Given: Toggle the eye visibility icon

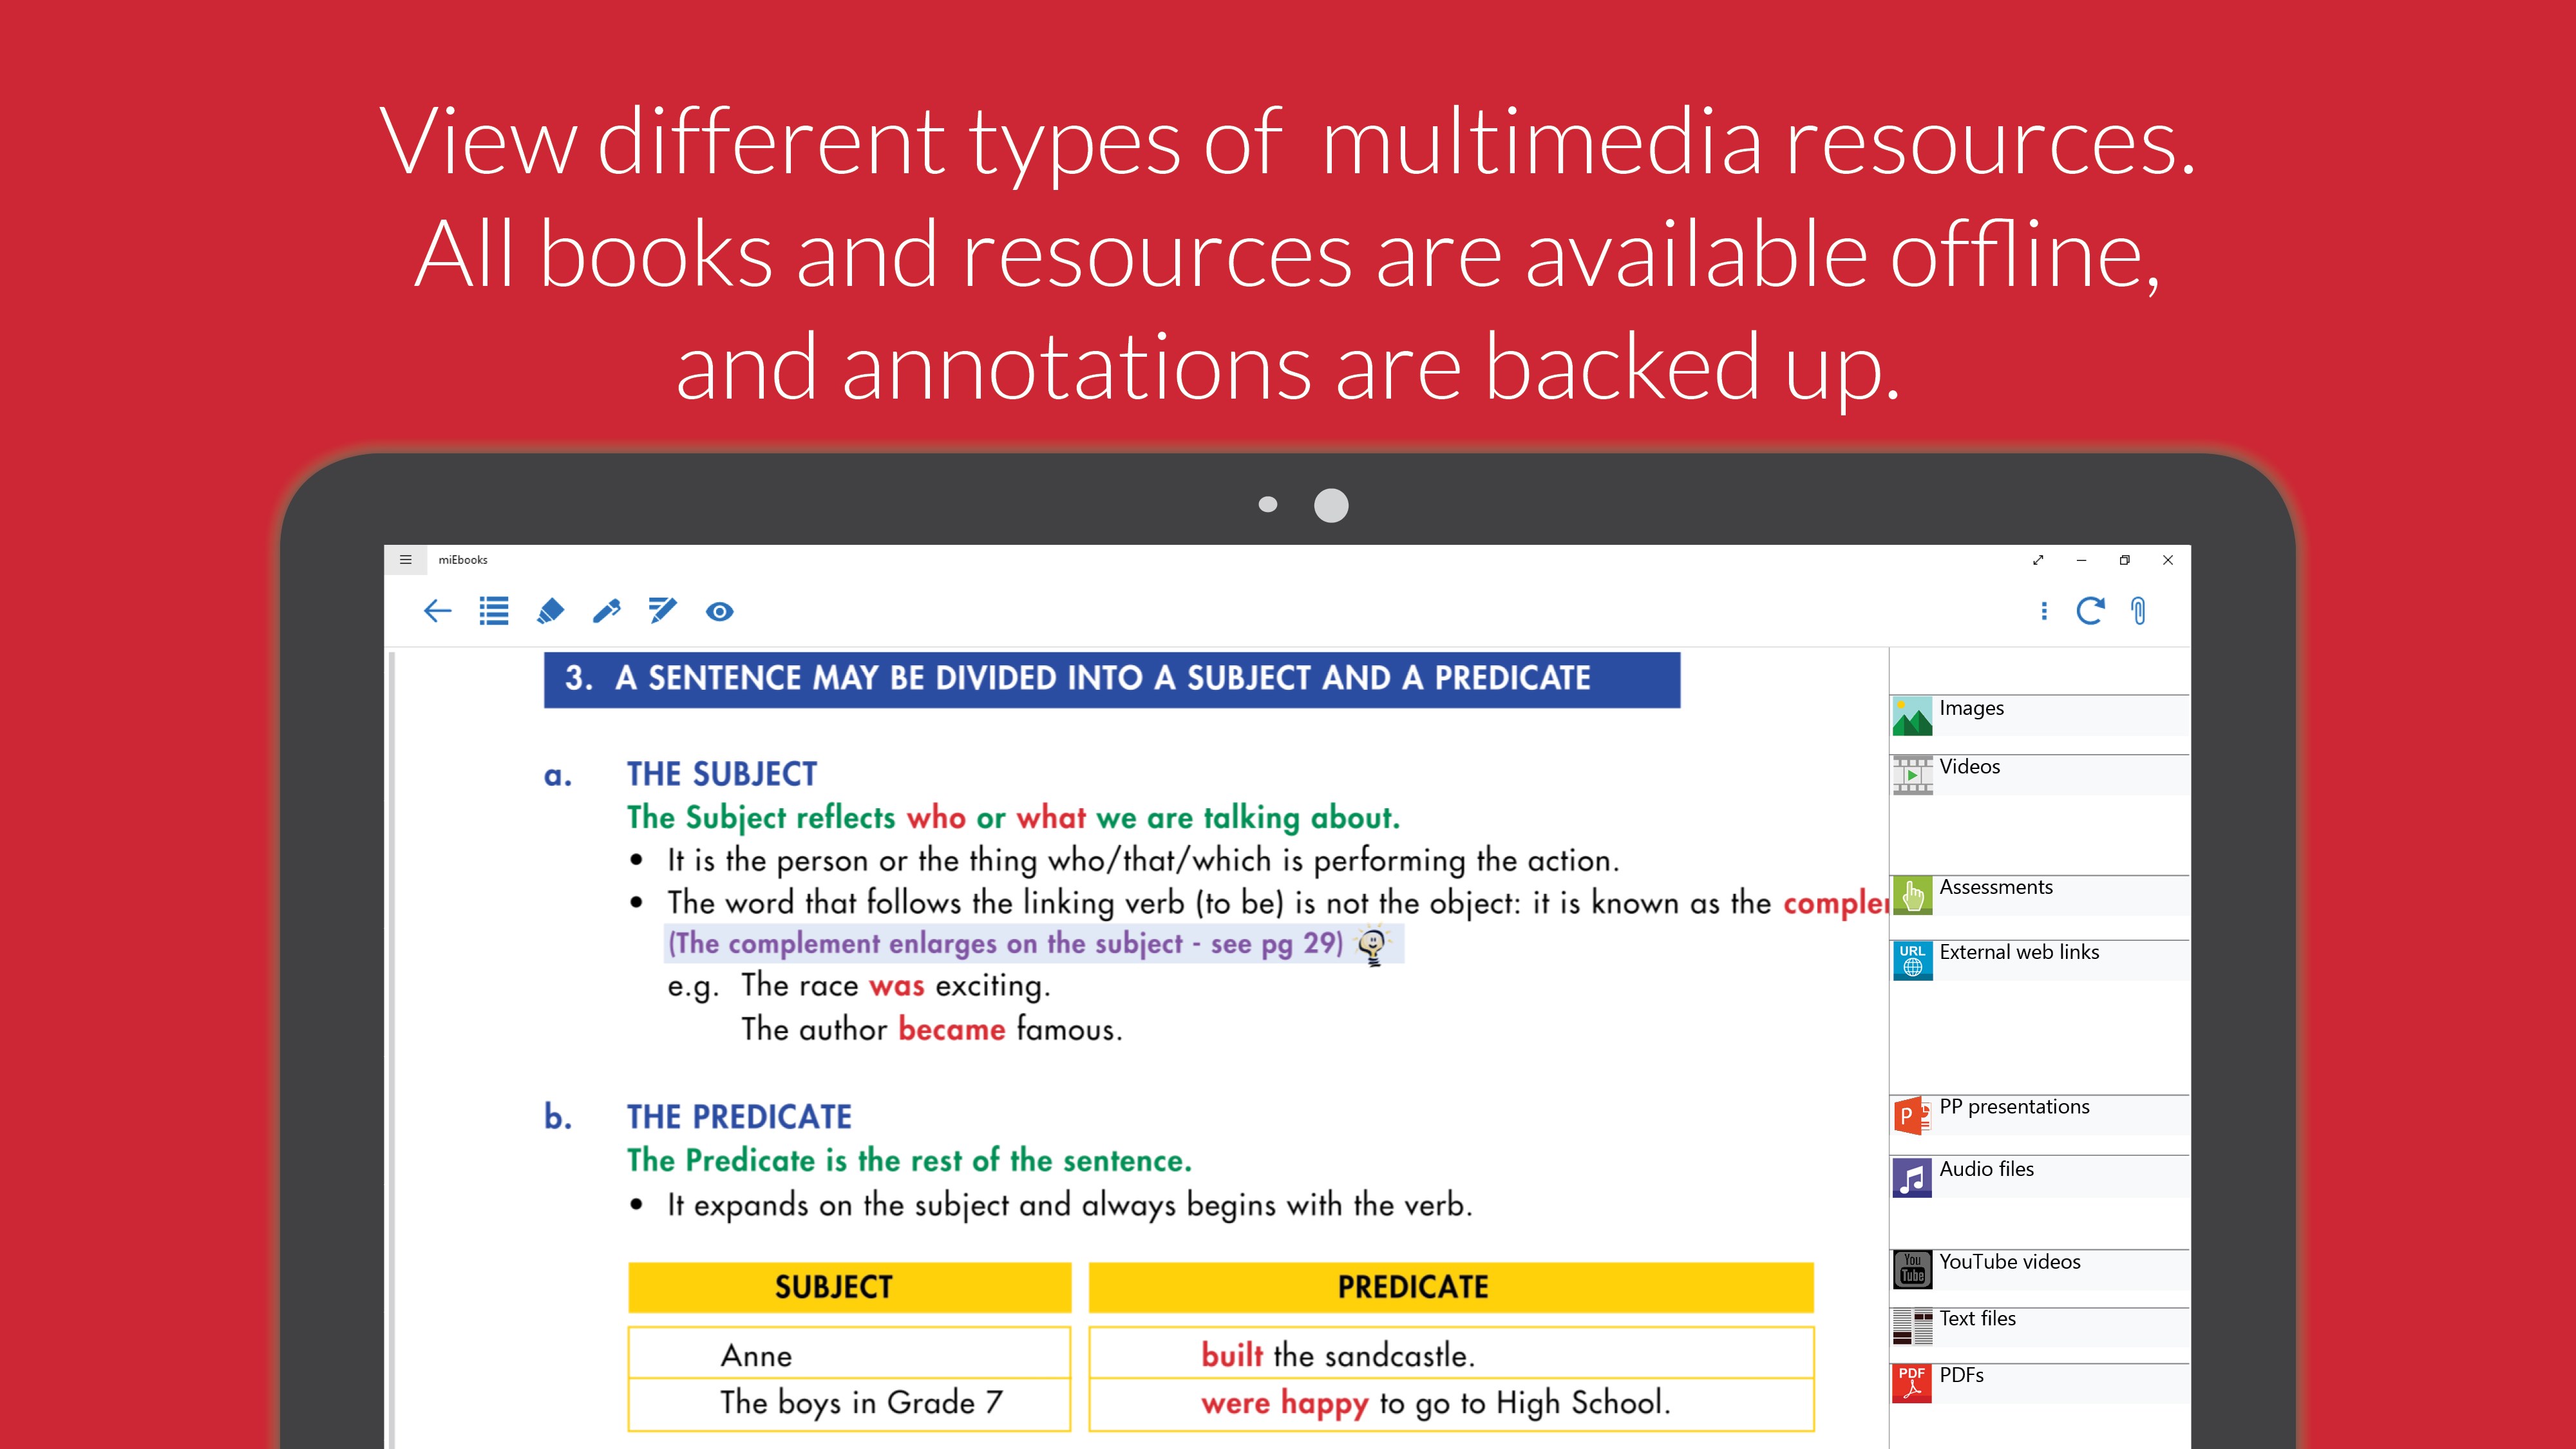Looking at the screenshot, I should pyautogui.click(x=719, y=611).
